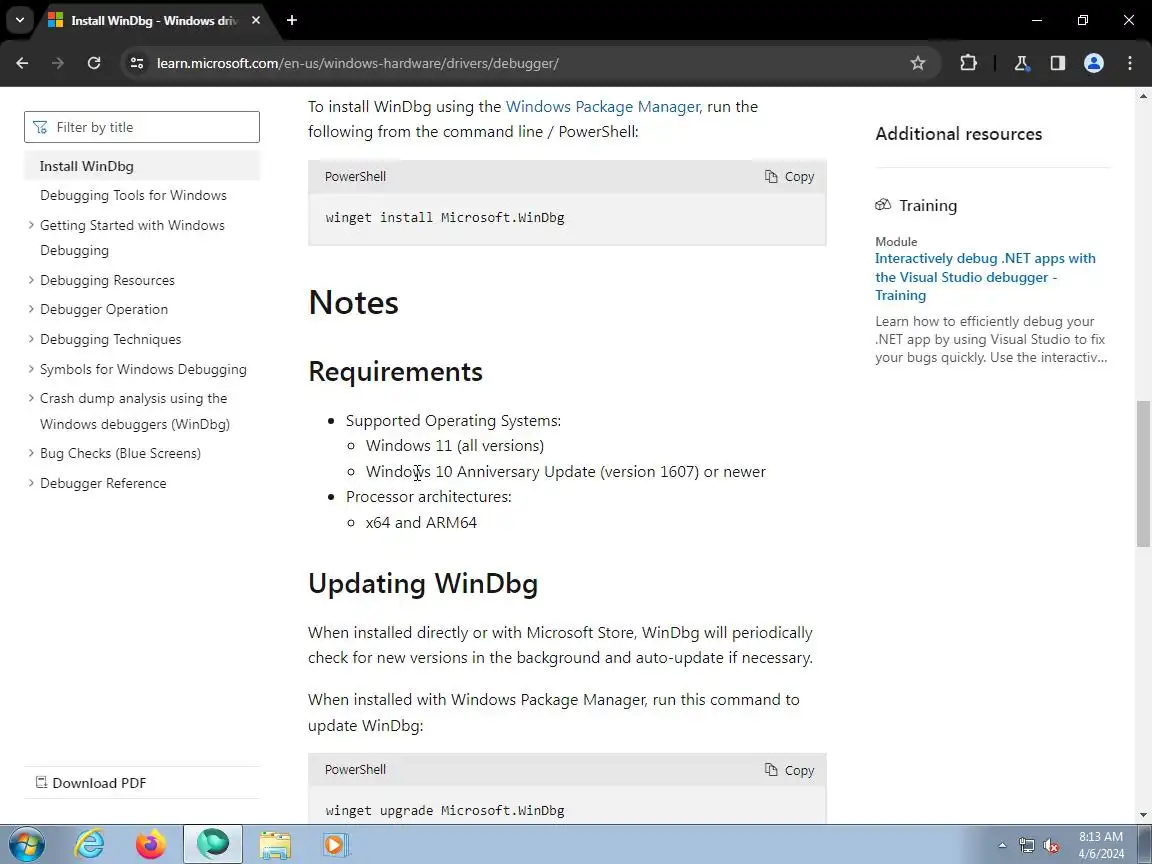The width and height of the screenshot is (1152, 864).
Task: Click the page vertical scrollbar thumb
Action: [1143, 474]
